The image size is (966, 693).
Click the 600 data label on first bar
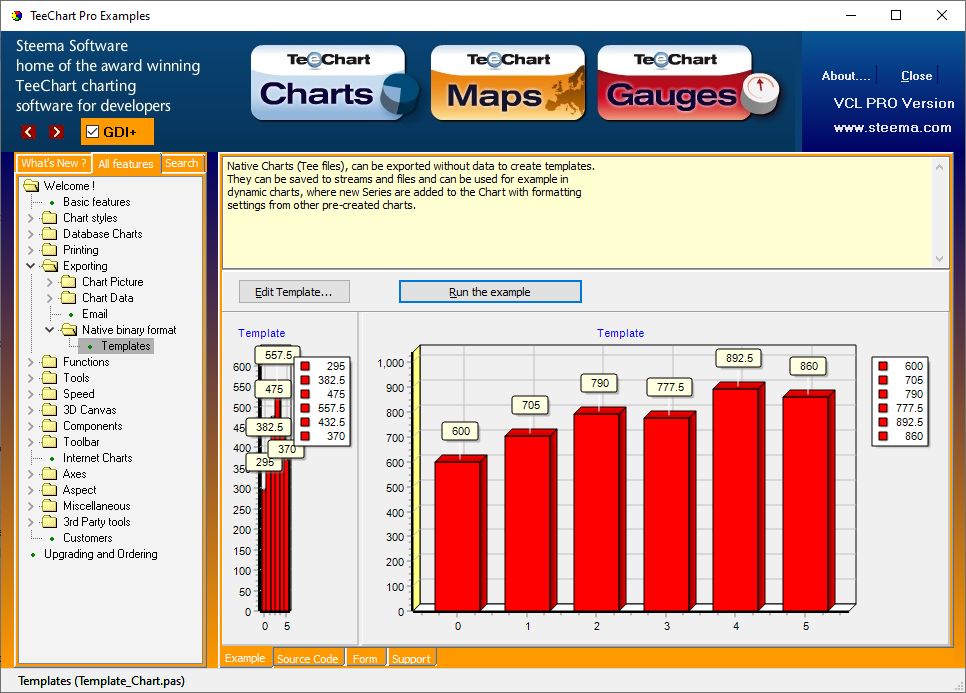coord(460,431)
